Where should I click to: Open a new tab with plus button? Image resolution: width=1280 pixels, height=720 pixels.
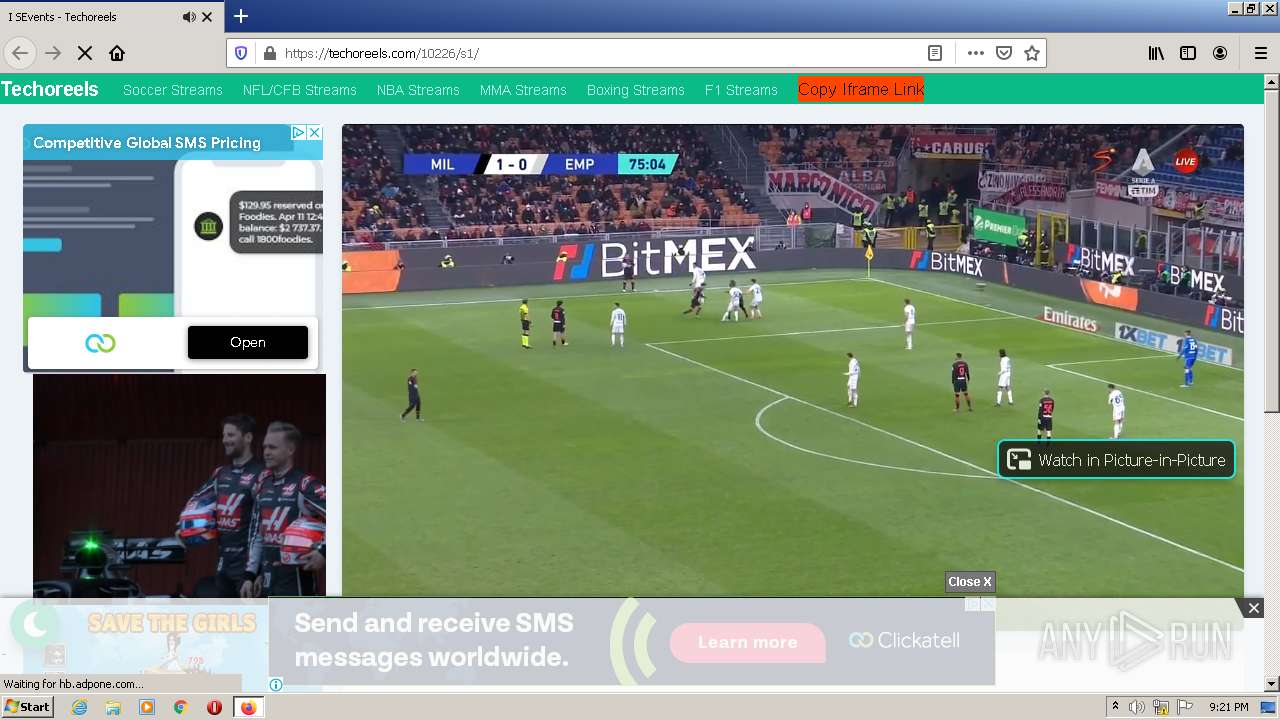(241, 16)
